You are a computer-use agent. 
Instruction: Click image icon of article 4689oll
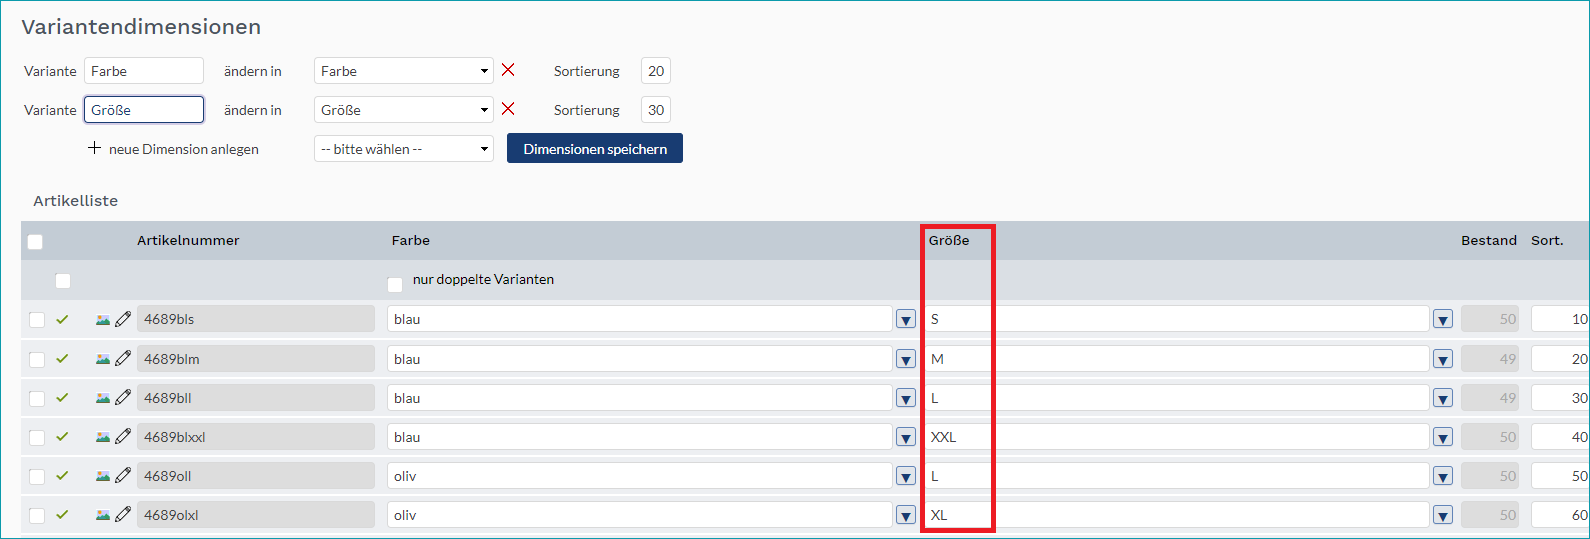[x=103, y=476]
